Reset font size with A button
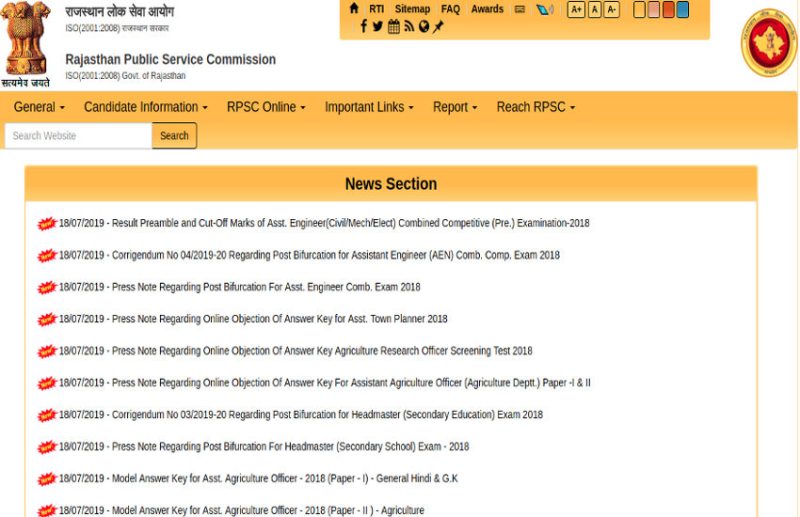Image resolution: width=800 pixels, height=517 pixels. 594,9
